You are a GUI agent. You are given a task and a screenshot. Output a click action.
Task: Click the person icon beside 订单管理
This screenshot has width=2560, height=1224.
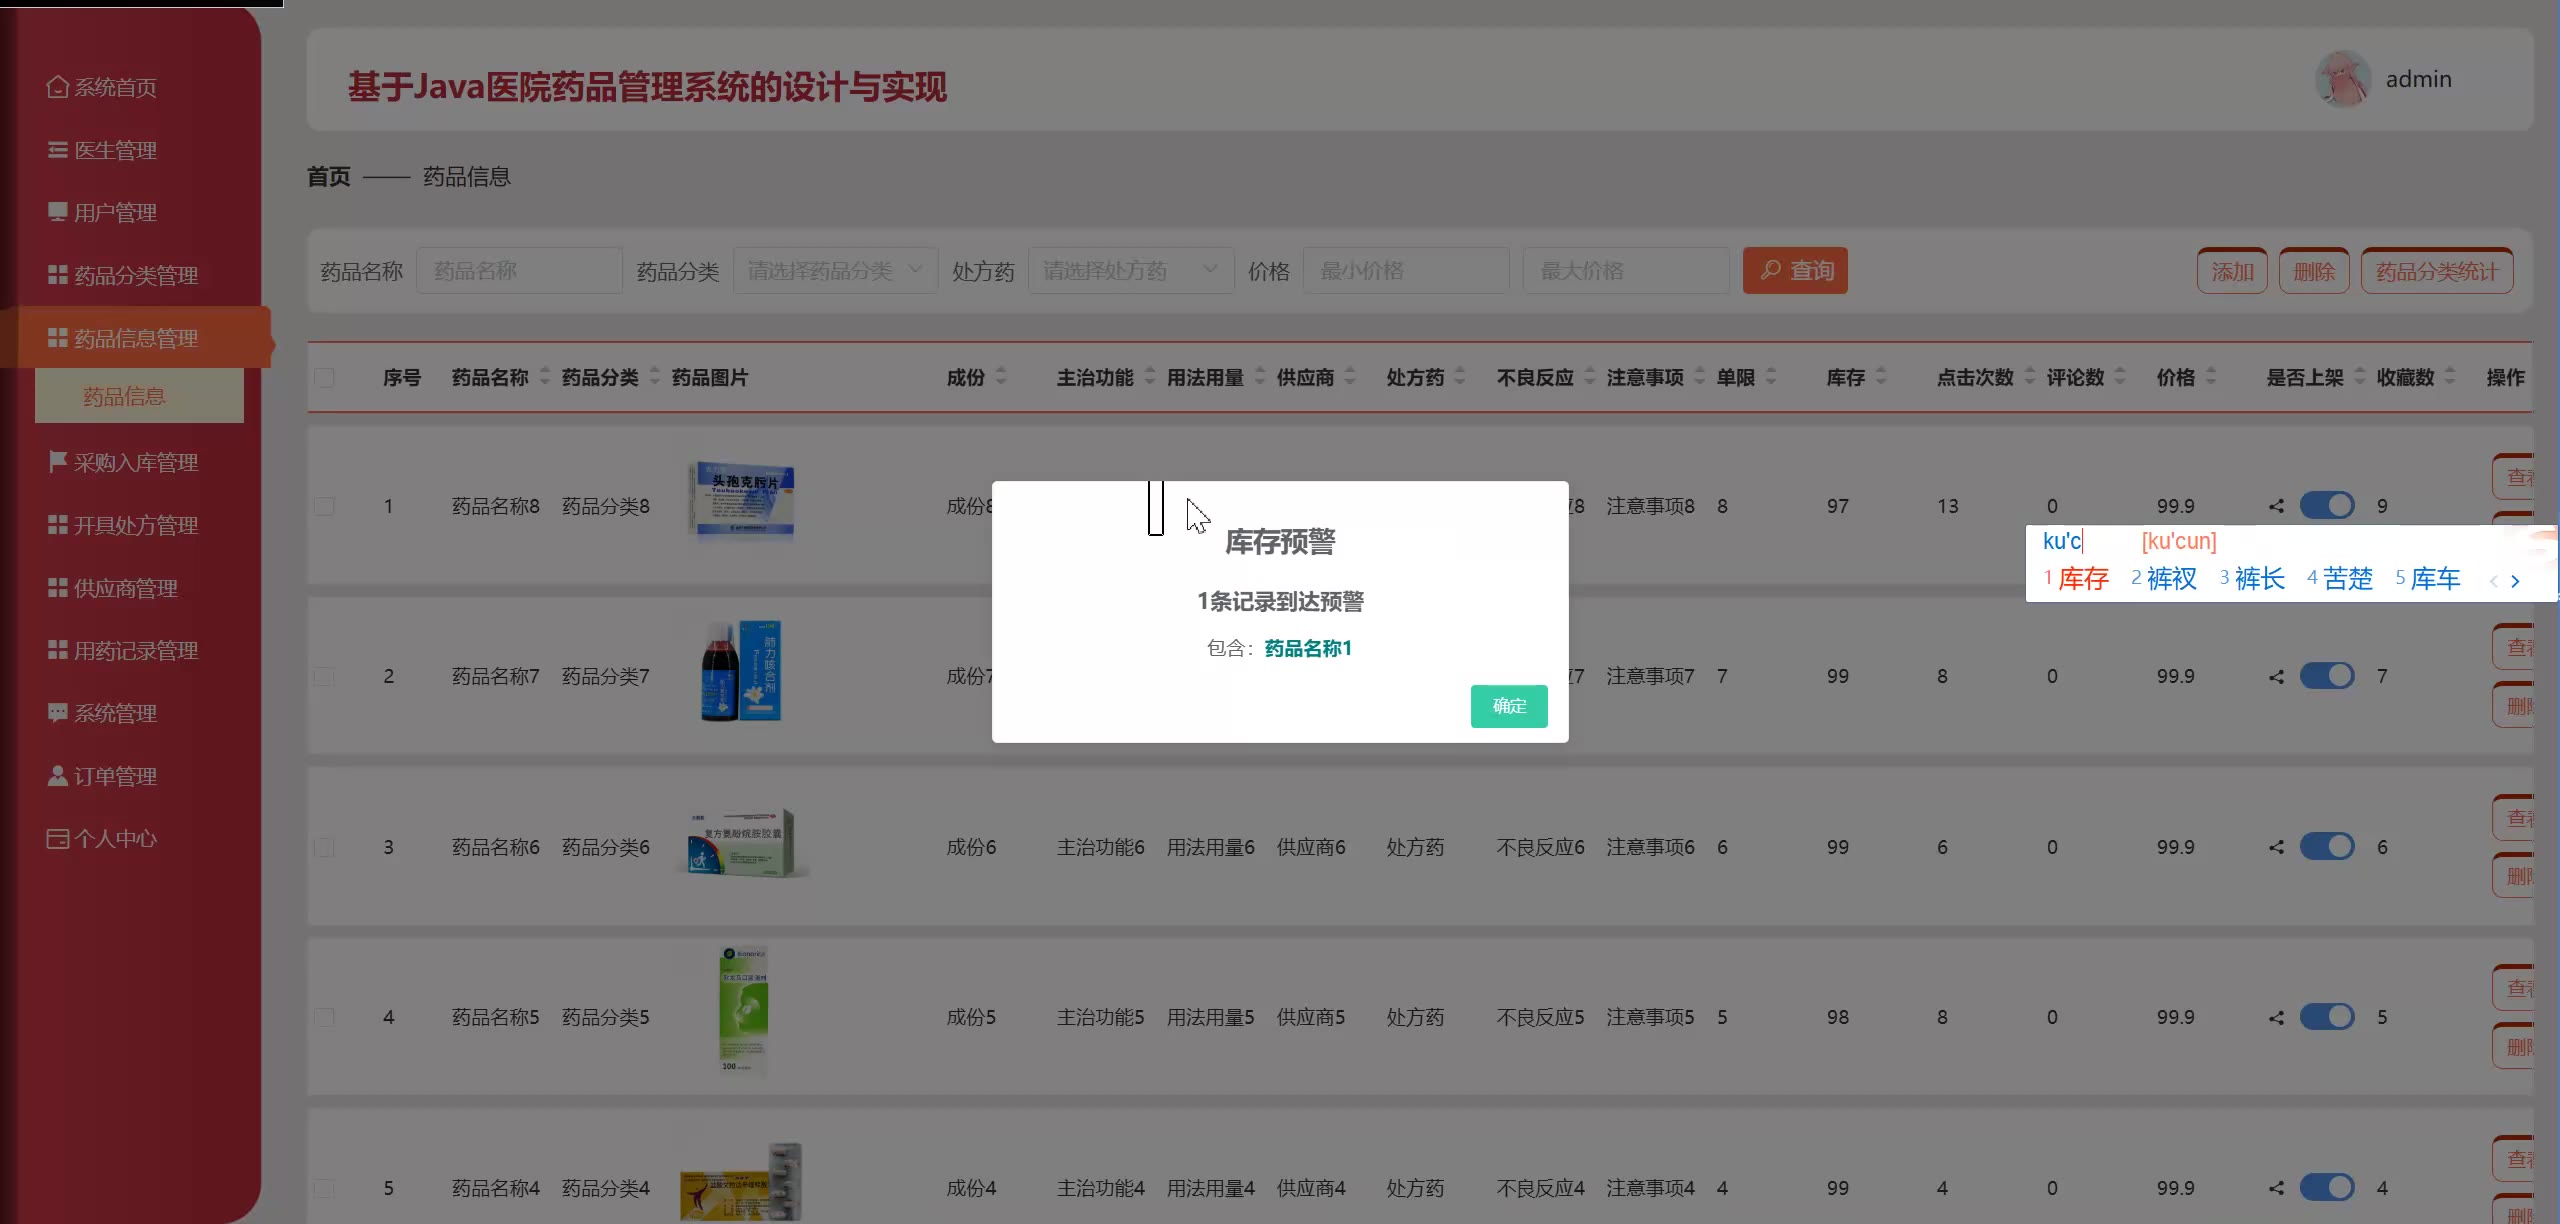click(x=57, y=776)
